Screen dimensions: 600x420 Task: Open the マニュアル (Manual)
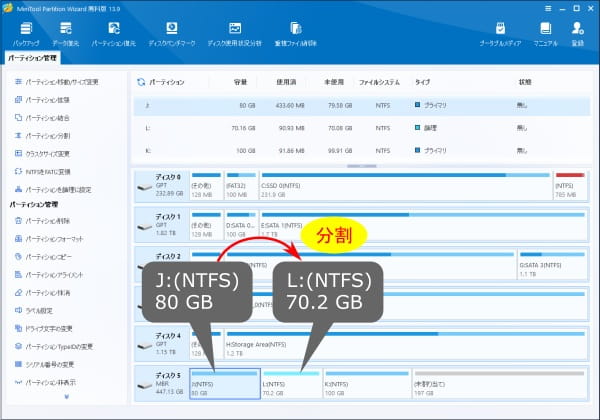coord(545,34)
